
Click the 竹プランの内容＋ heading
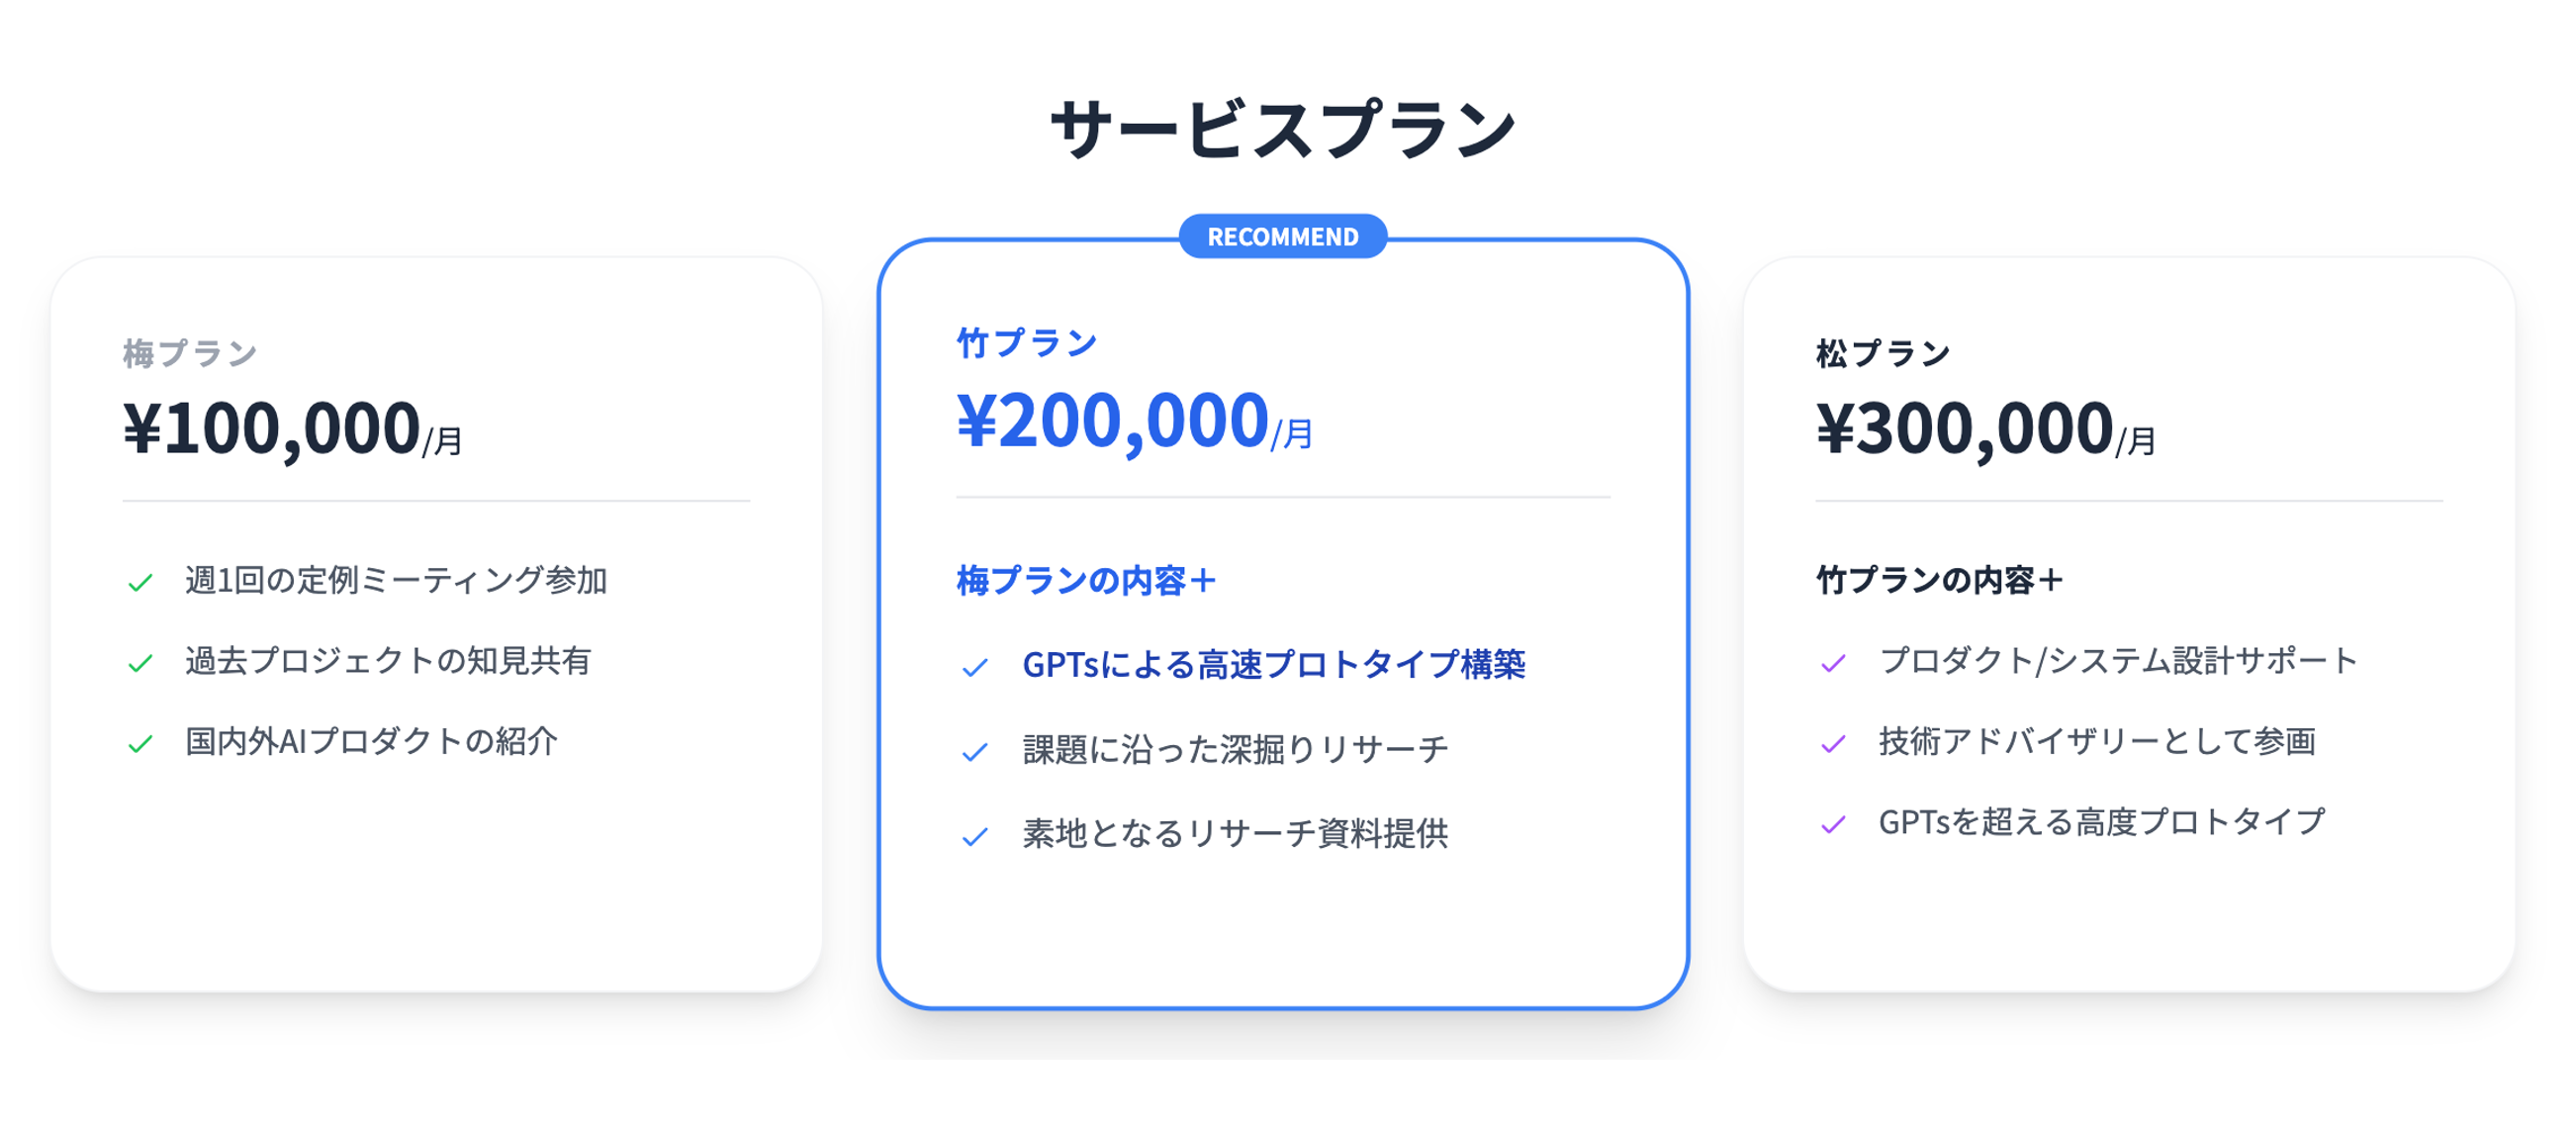point(1939,580)
